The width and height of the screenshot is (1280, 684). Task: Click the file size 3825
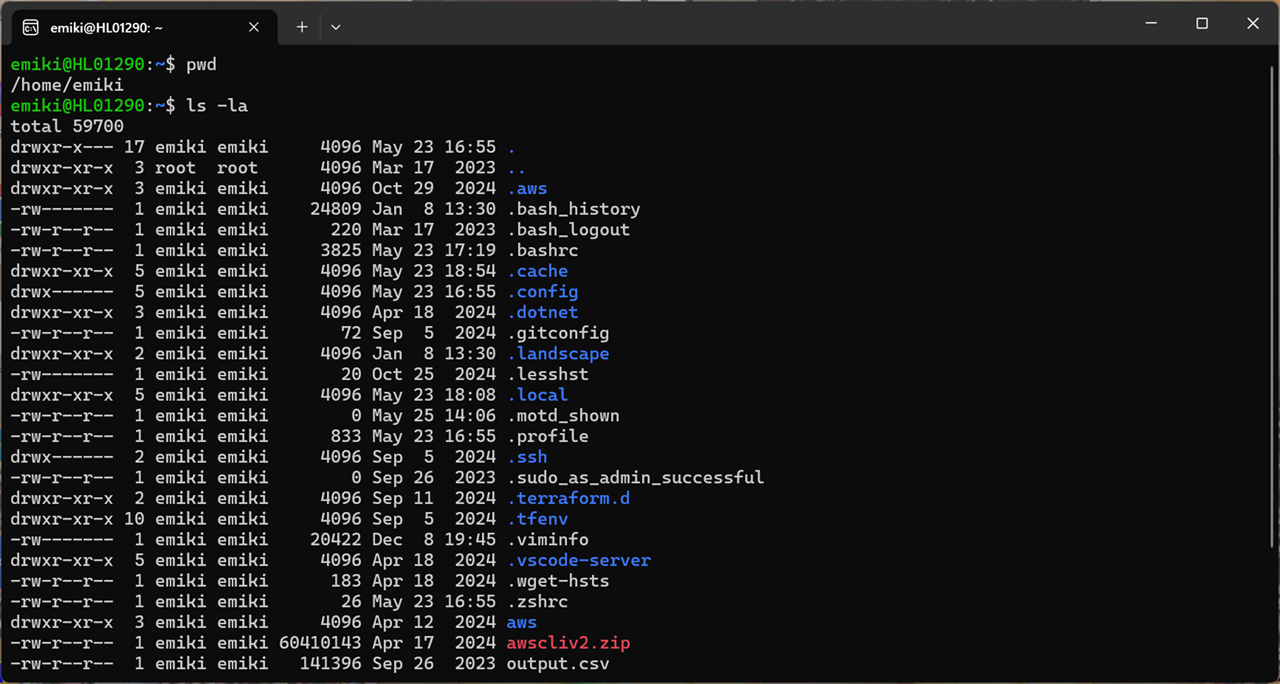click(x=341, y=251)
